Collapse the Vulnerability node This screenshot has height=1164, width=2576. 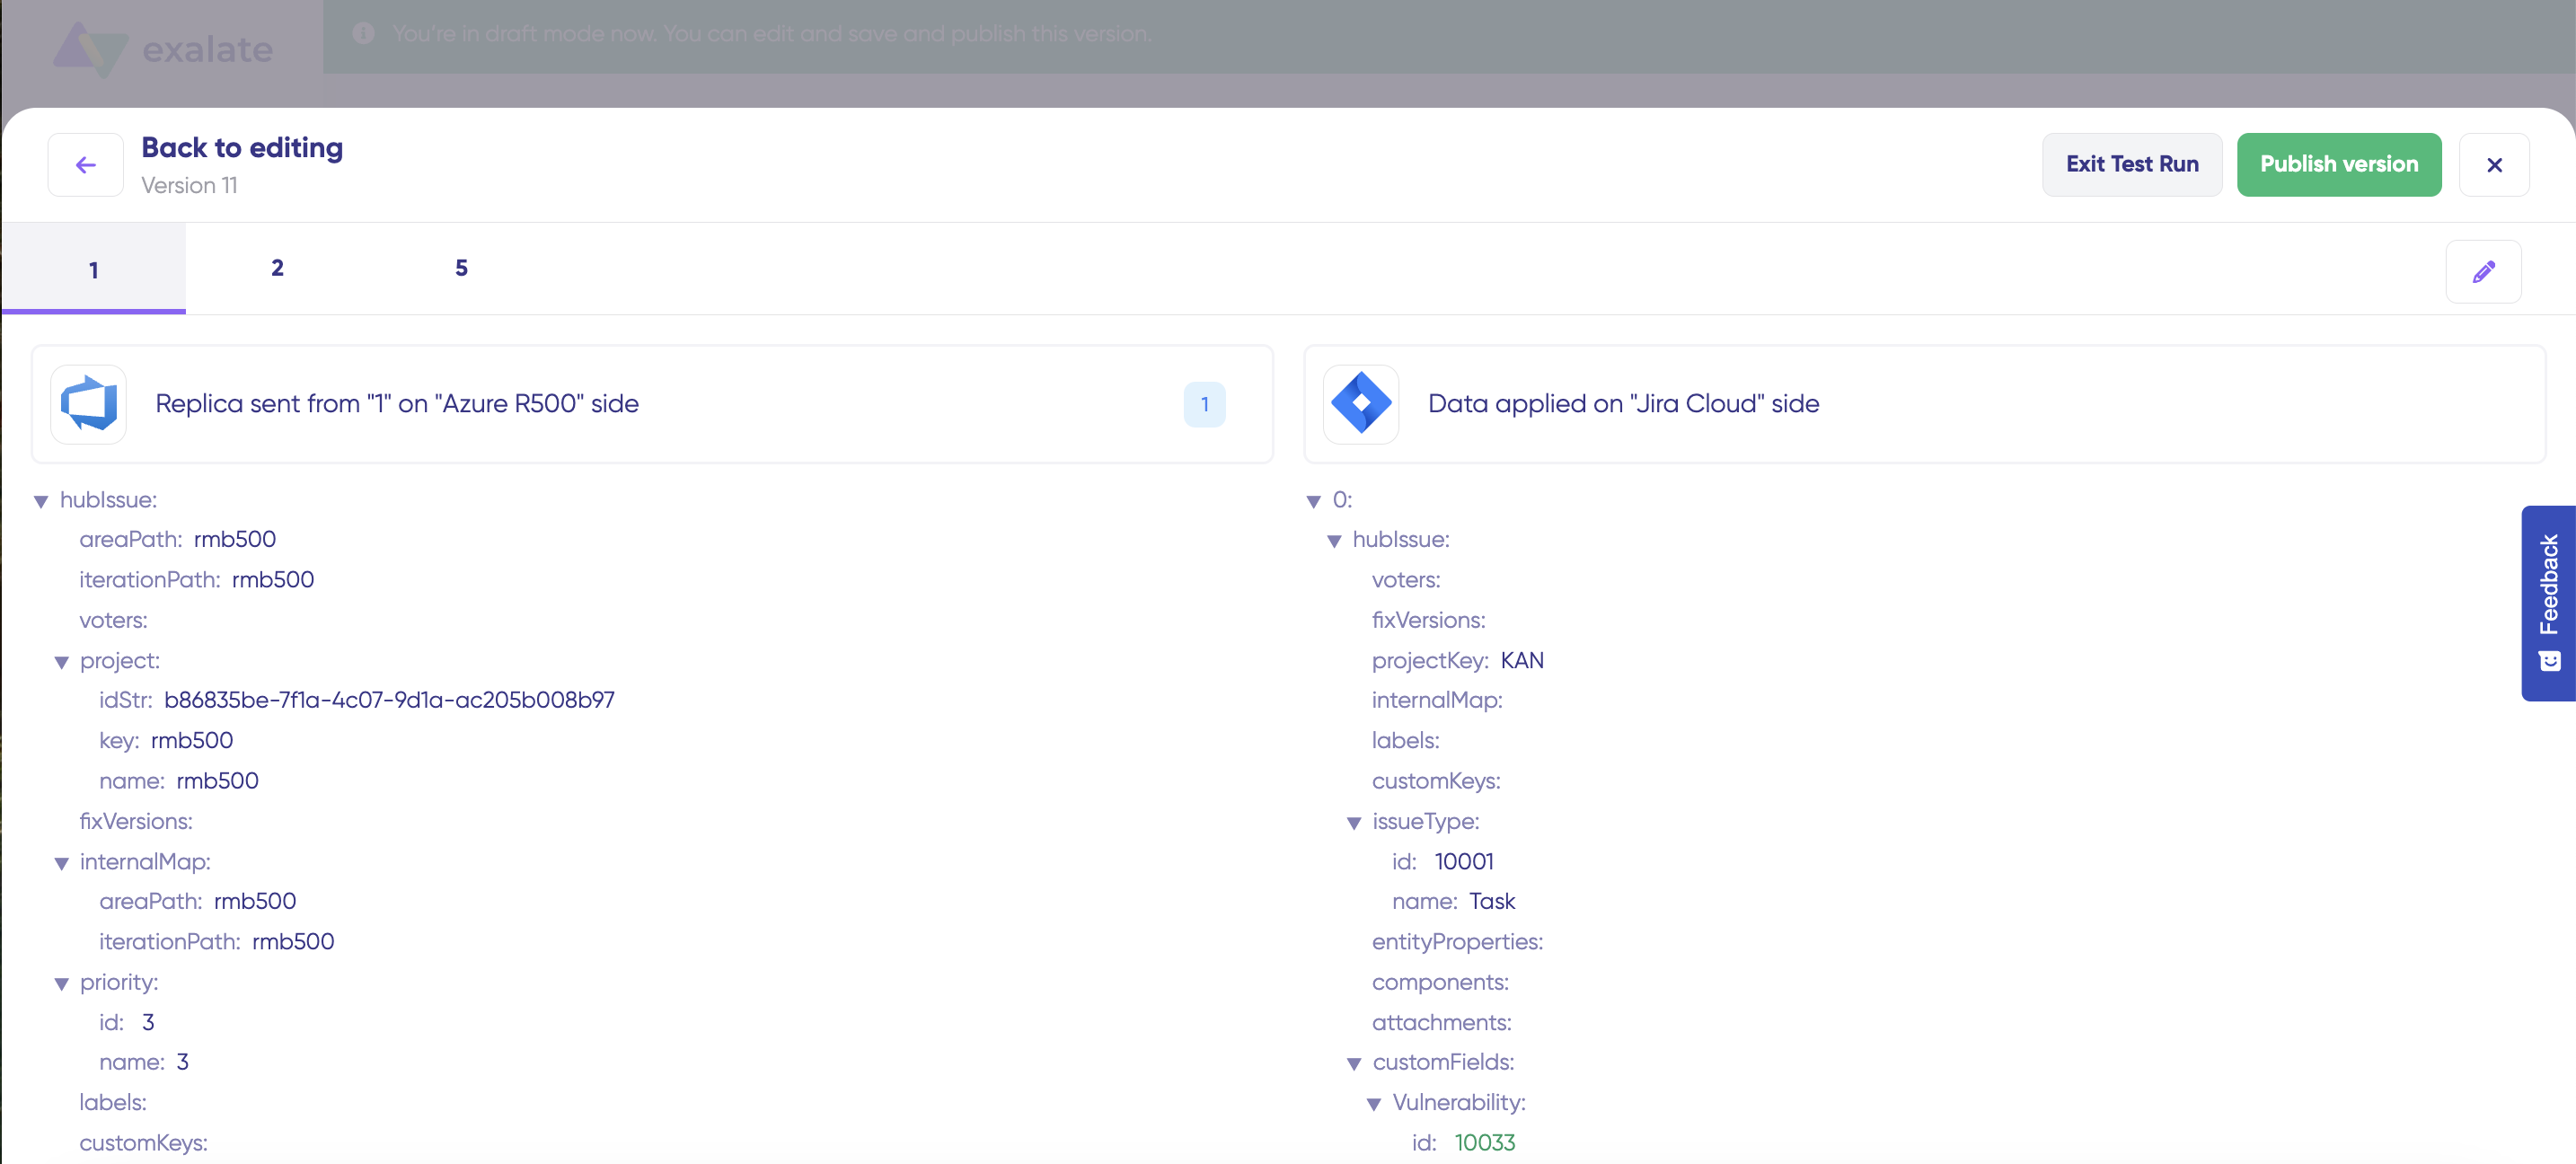pos(1374,1104)
